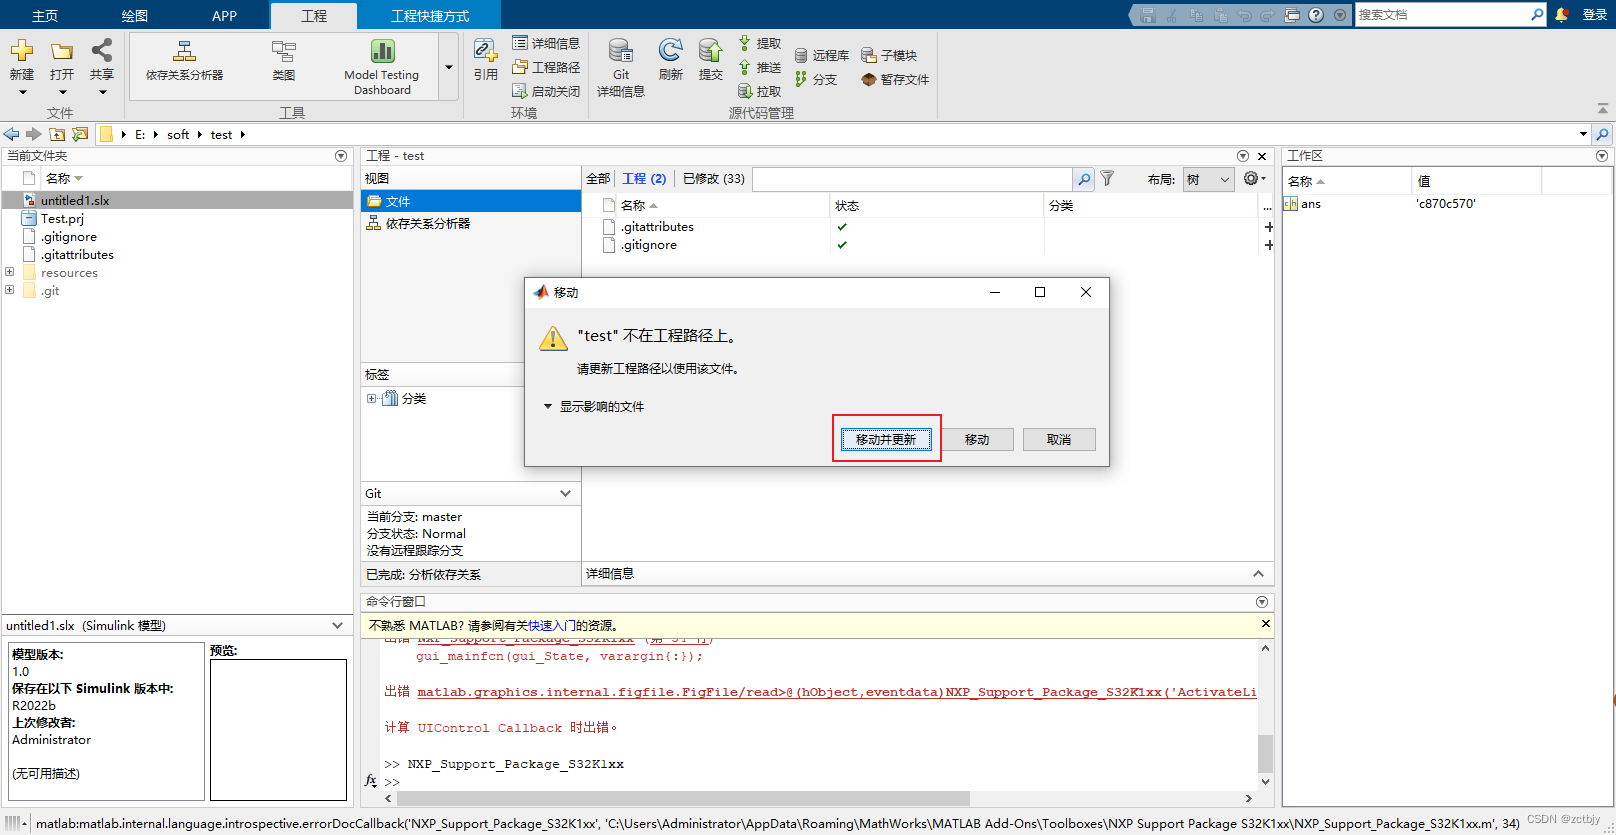The width and height of the screenshot is (1616, 835).
Task: Open the project view gear settings
Action: coord(1254,178)
